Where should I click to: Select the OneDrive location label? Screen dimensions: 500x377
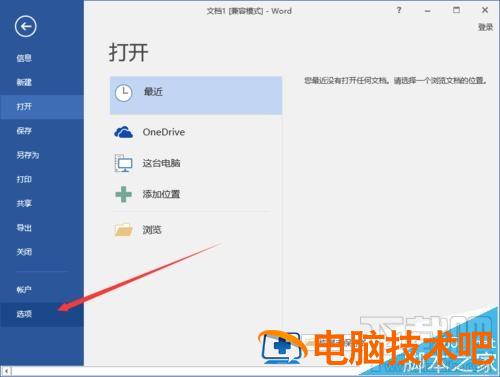[164, 132]
